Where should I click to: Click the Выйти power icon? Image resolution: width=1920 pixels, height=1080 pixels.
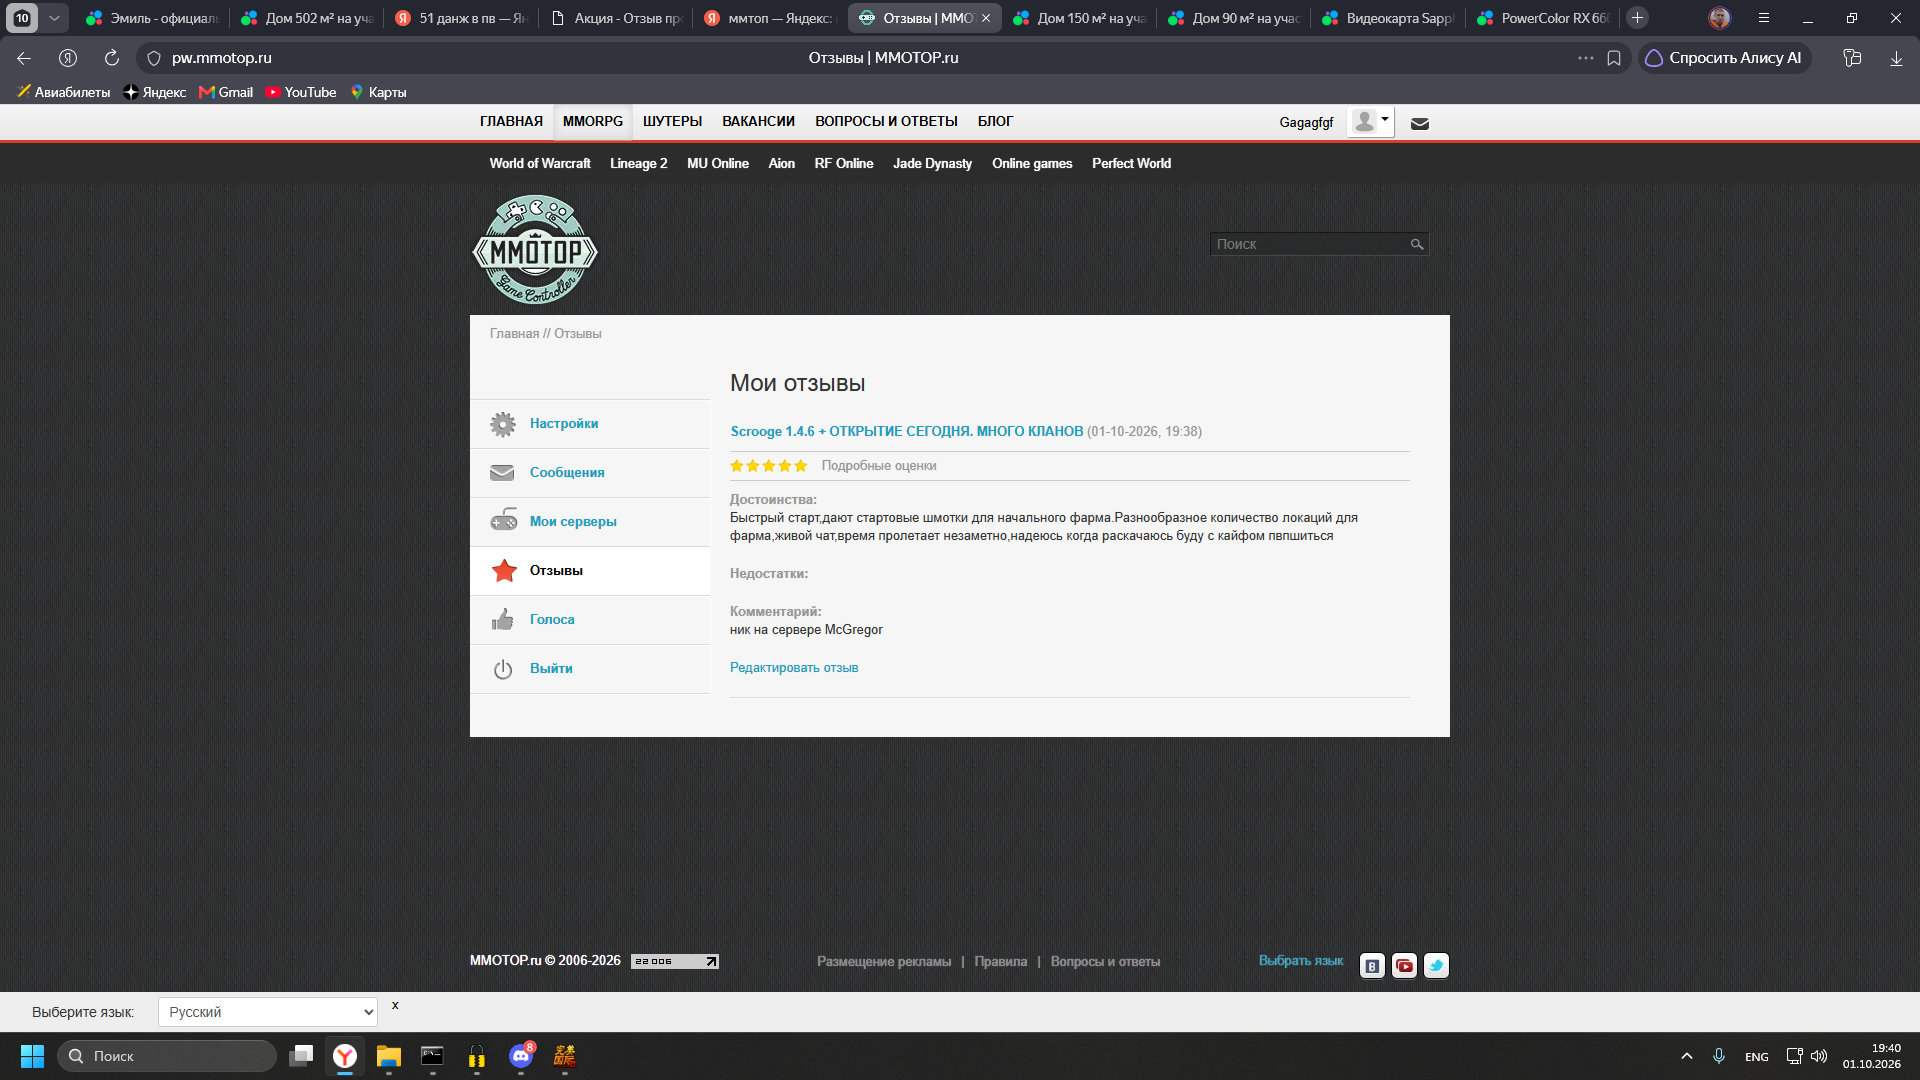click(x=503, y=669)
